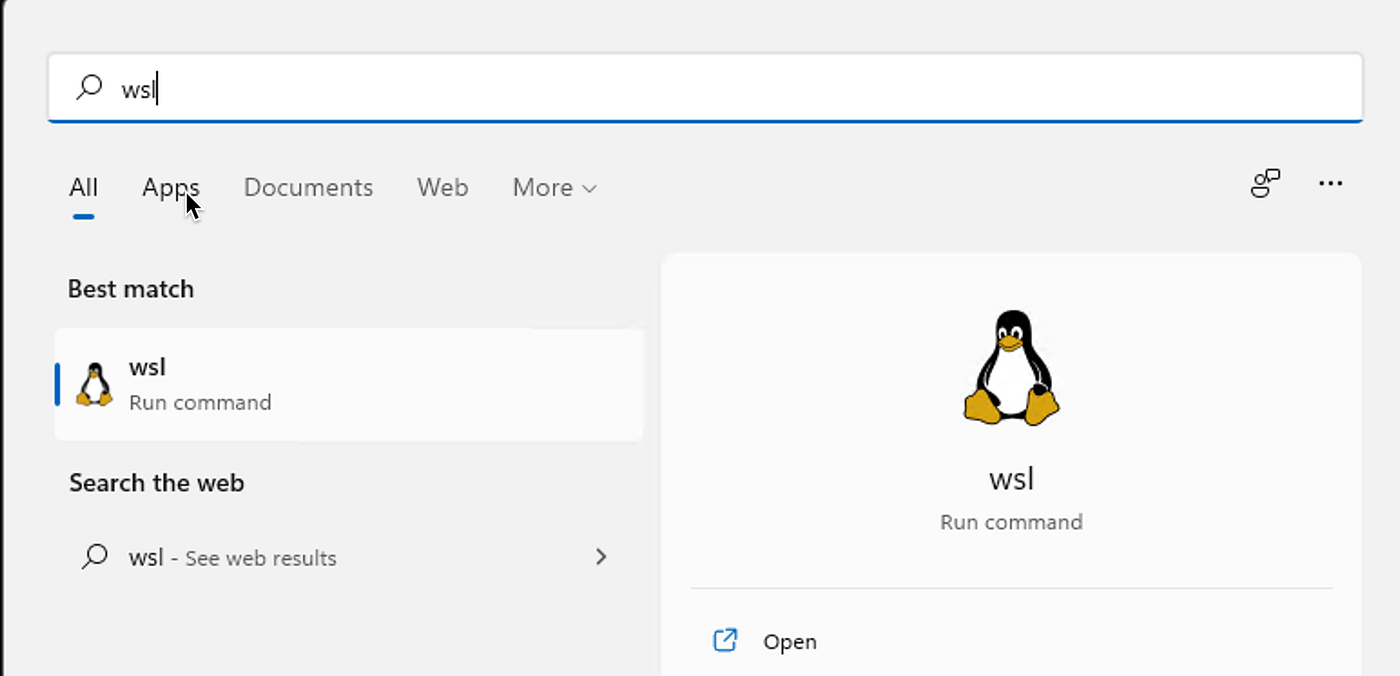Image resolution: width=1400 pixels, height=676 pixels.
Task: Click Open to launch wsl
Action: pos(790,641)
